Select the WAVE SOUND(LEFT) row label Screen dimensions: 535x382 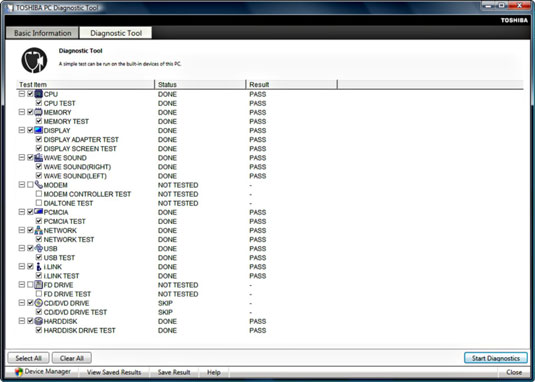click(75, 176)
